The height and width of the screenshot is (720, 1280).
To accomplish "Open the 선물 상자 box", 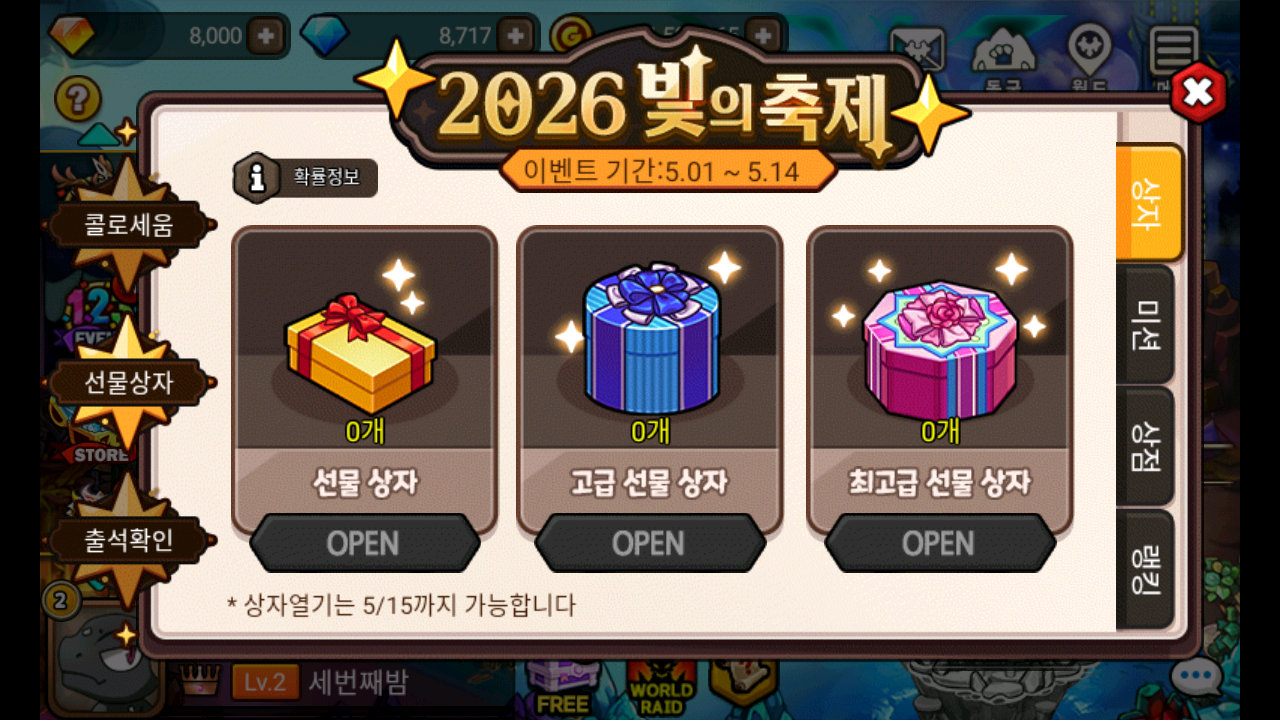I will point(364,543).
